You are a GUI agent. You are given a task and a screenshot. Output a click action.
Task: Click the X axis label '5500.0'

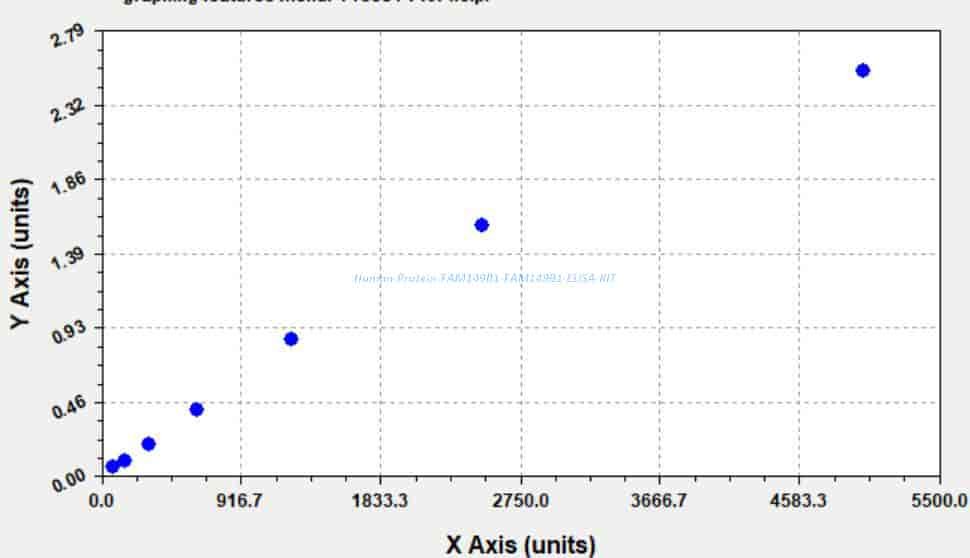coord(939,500)
